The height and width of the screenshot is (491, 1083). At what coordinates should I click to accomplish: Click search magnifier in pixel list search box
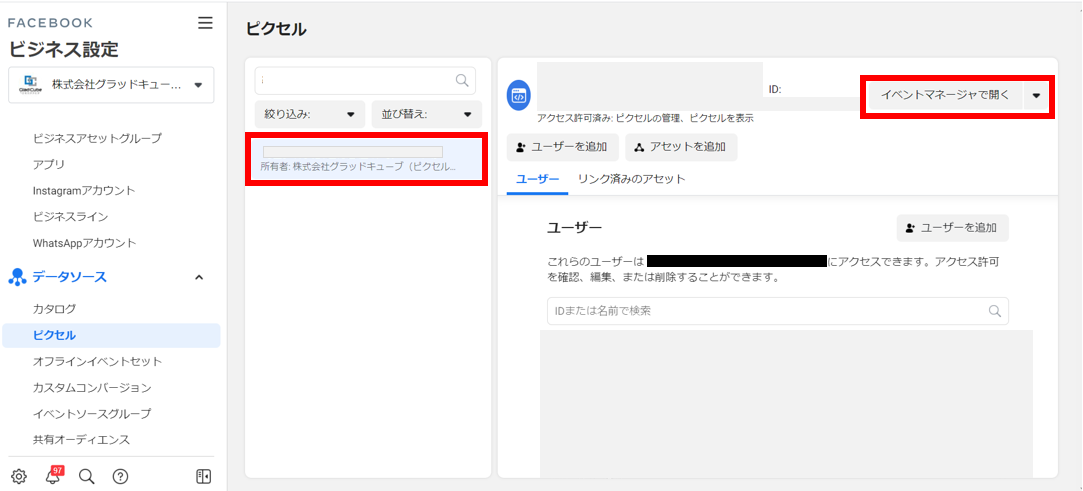pos(462,81)
